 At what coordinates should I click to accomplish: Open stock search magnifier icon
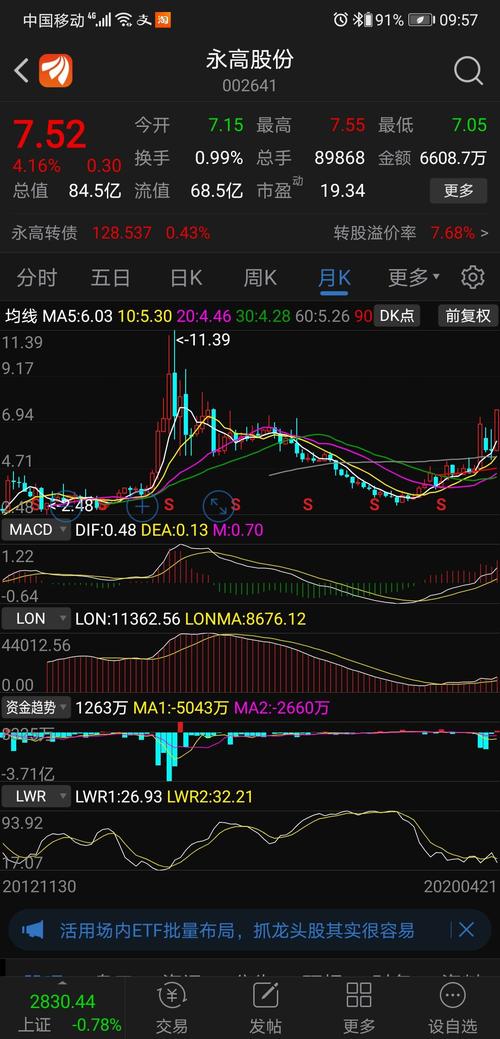(468, 70)
